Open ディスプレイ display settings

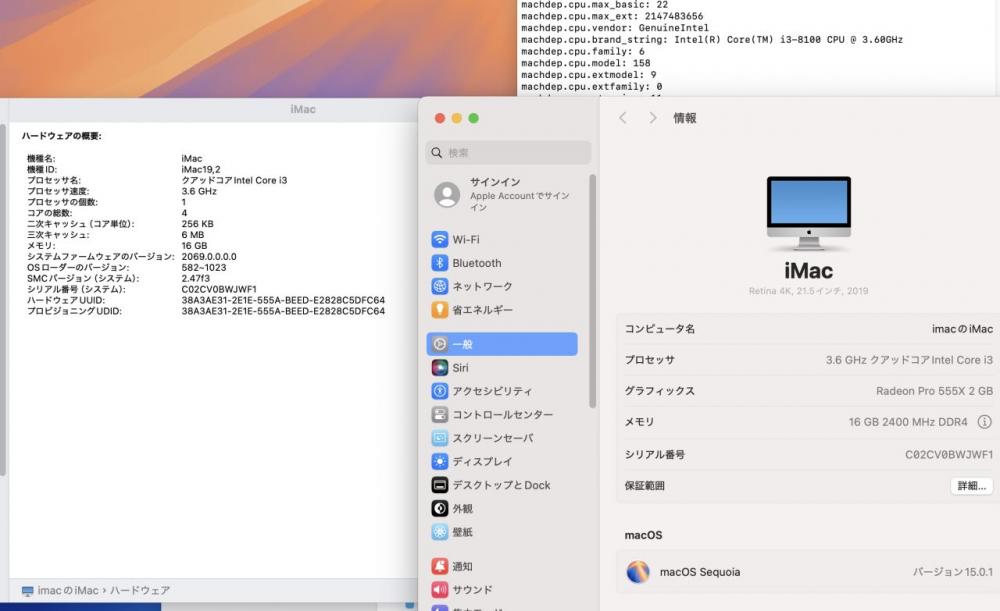point(482,462)
